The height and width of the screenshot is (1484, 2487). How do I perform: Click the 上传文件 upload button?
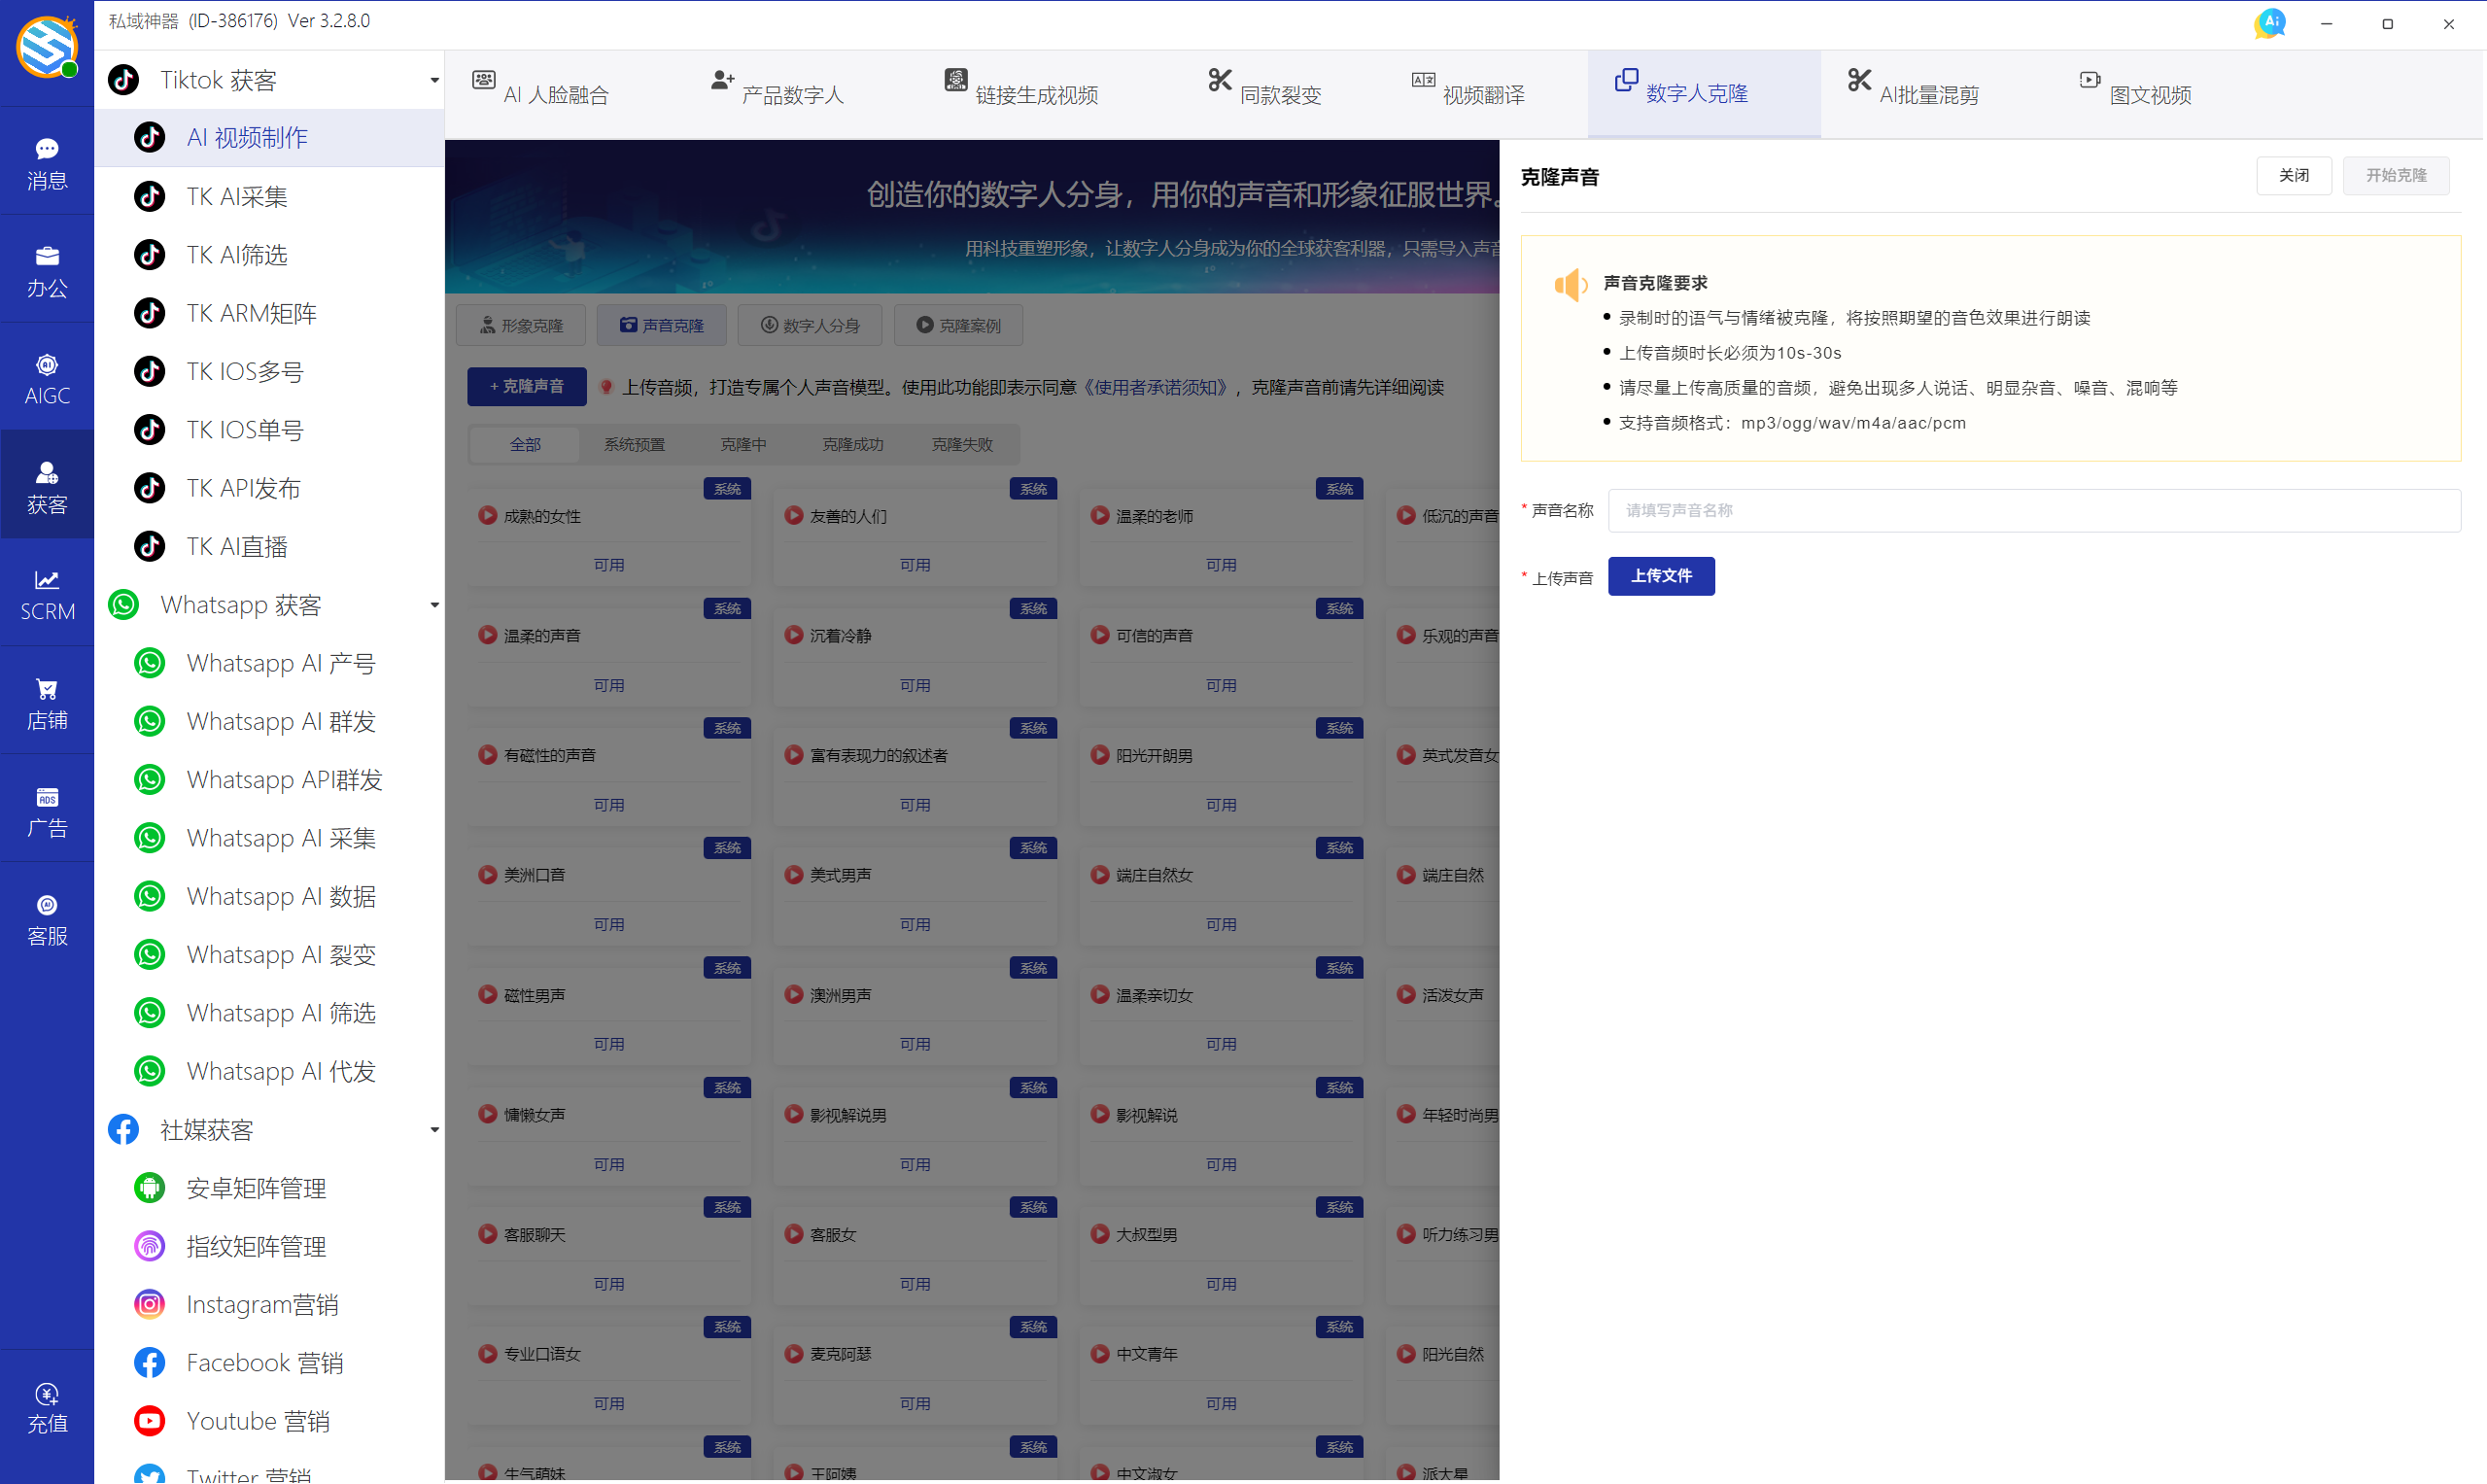(x=1660, y=576)
